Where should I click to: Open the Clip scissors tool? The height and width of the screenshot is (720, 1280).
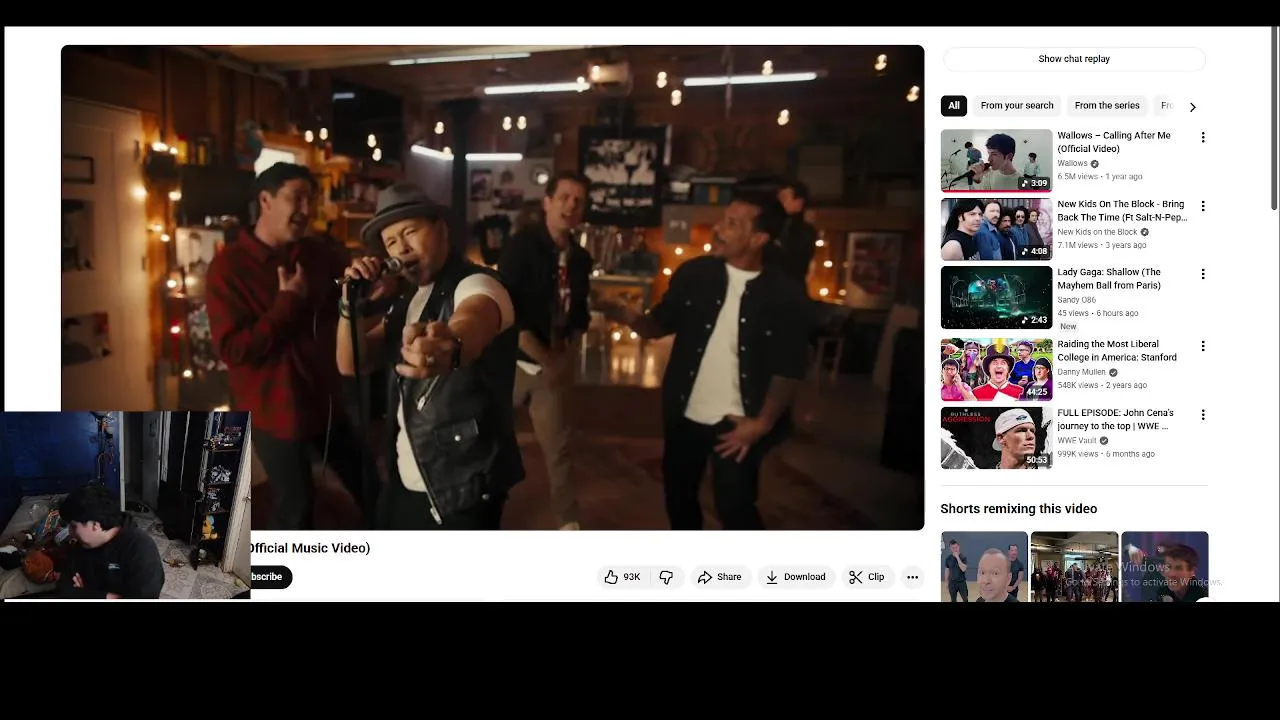[x=867, y=577]
